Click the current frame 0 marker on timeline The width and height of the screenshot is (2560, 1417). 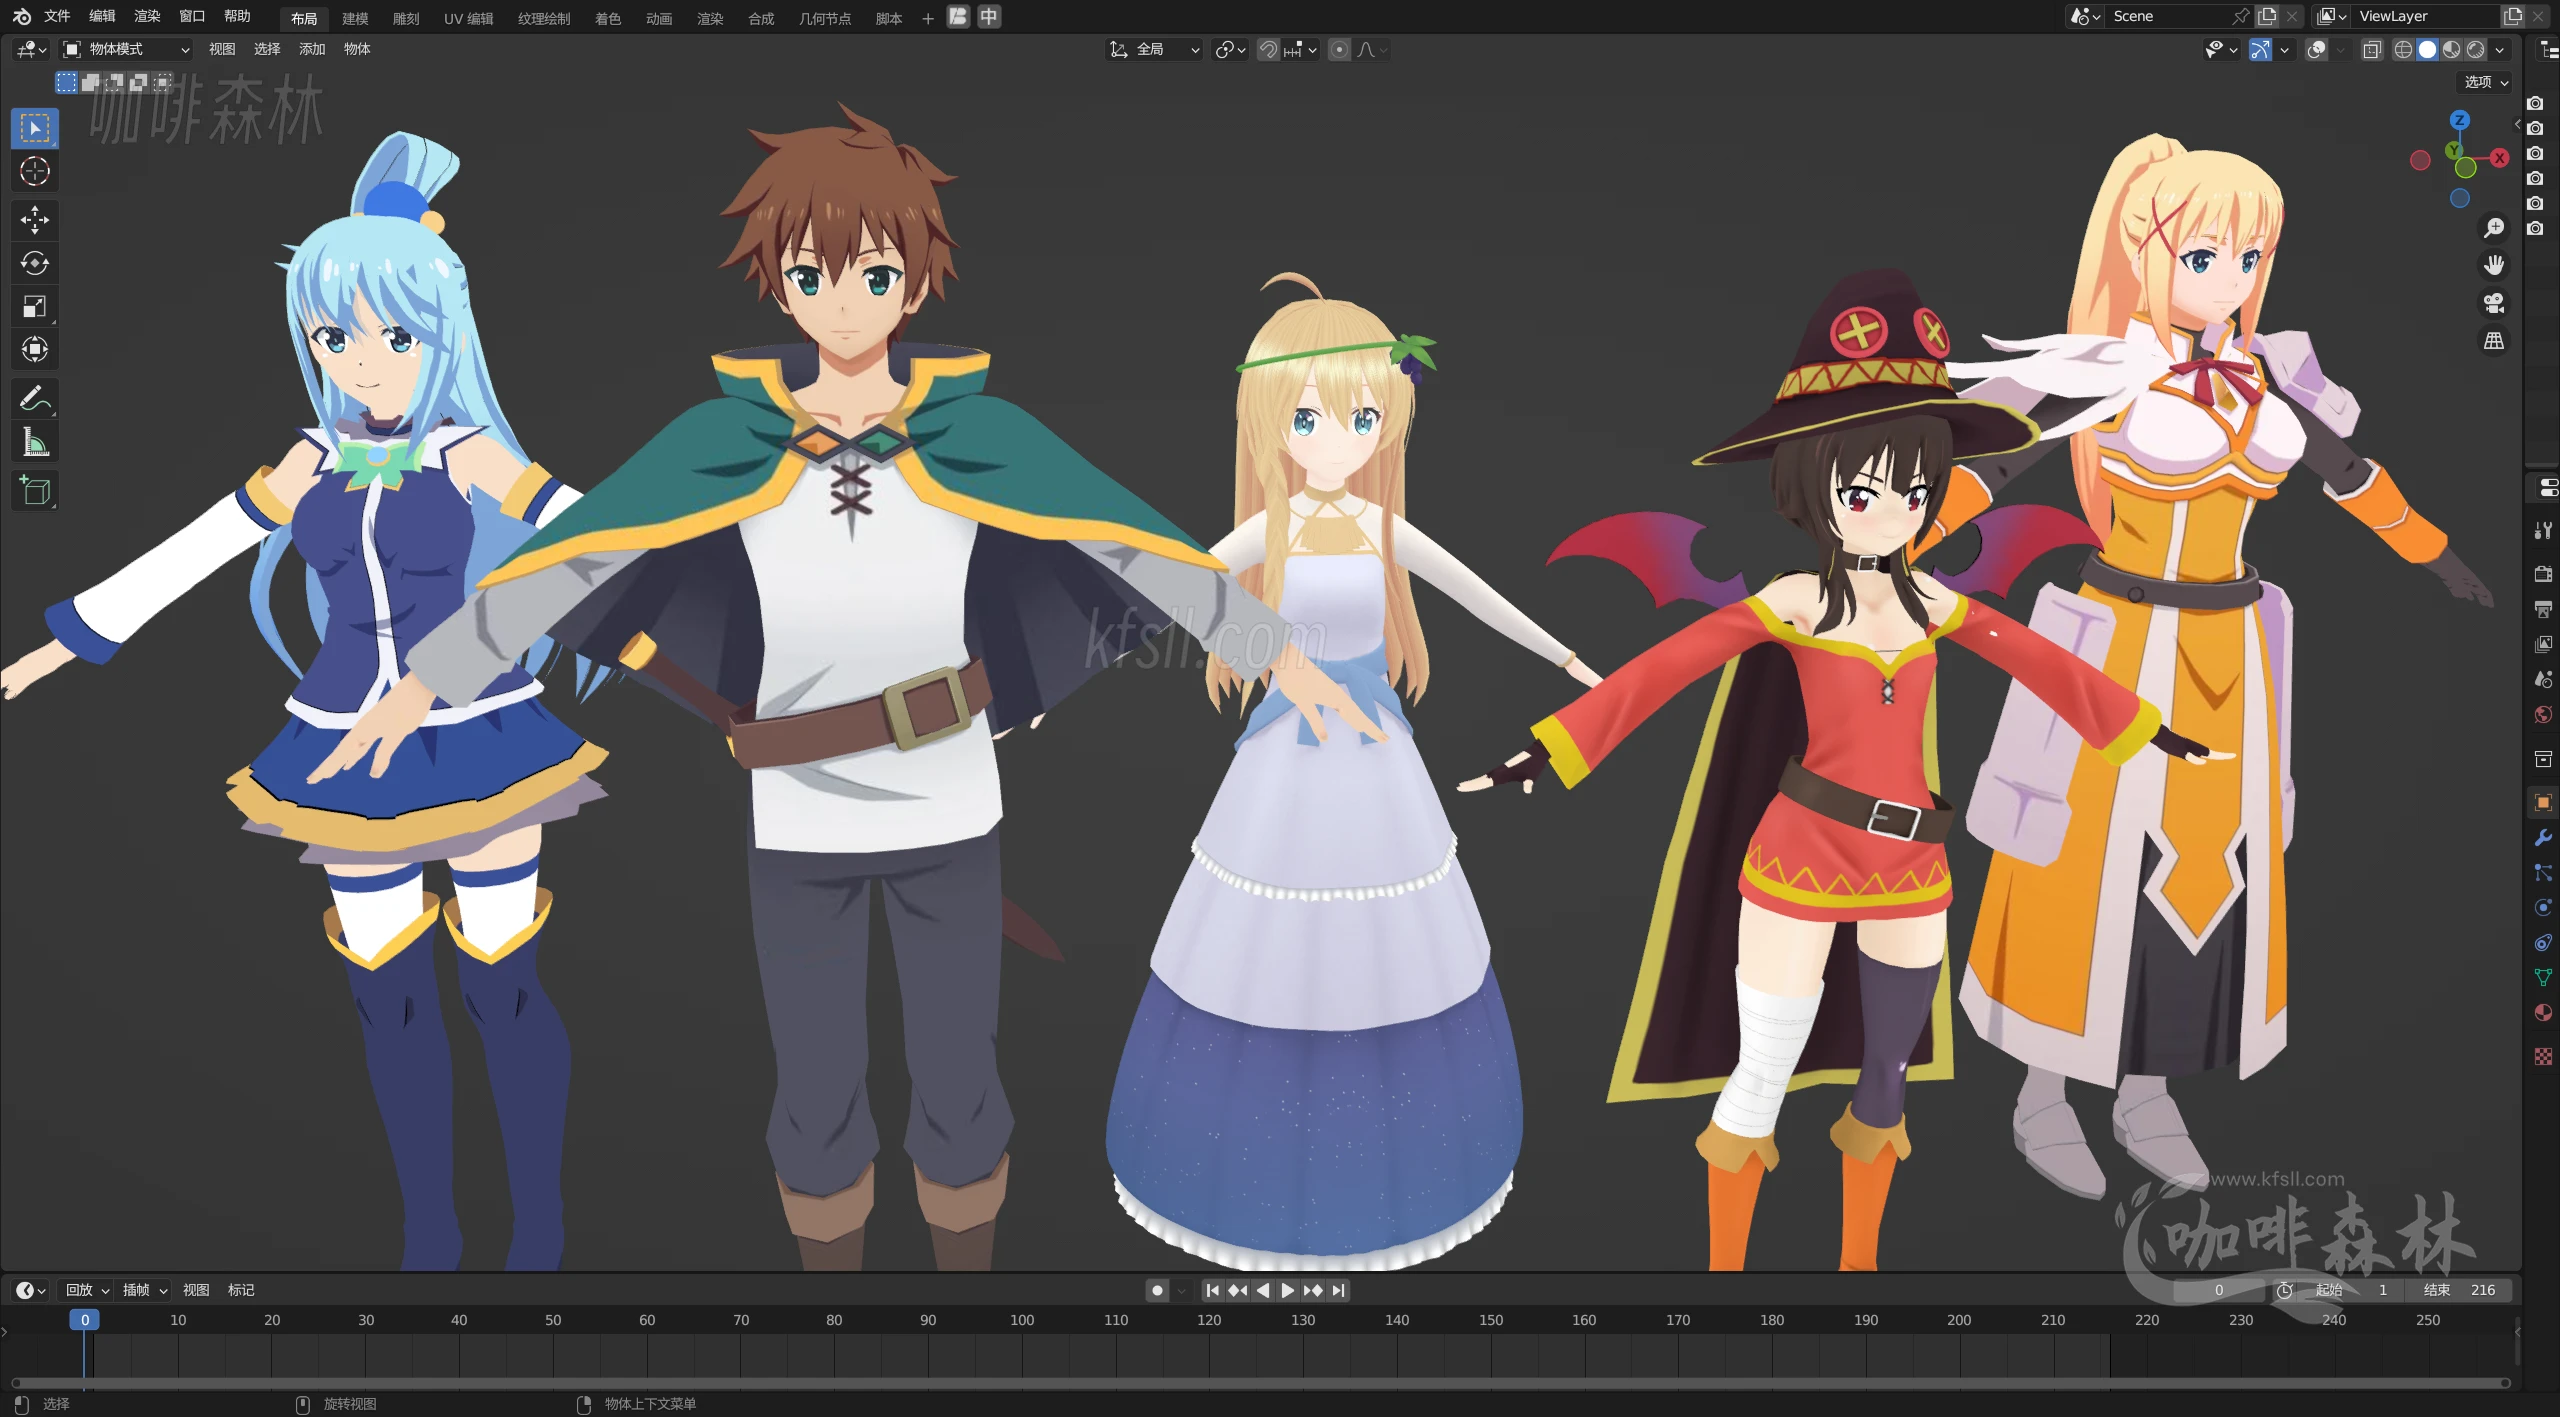(x=85, y=1320)
